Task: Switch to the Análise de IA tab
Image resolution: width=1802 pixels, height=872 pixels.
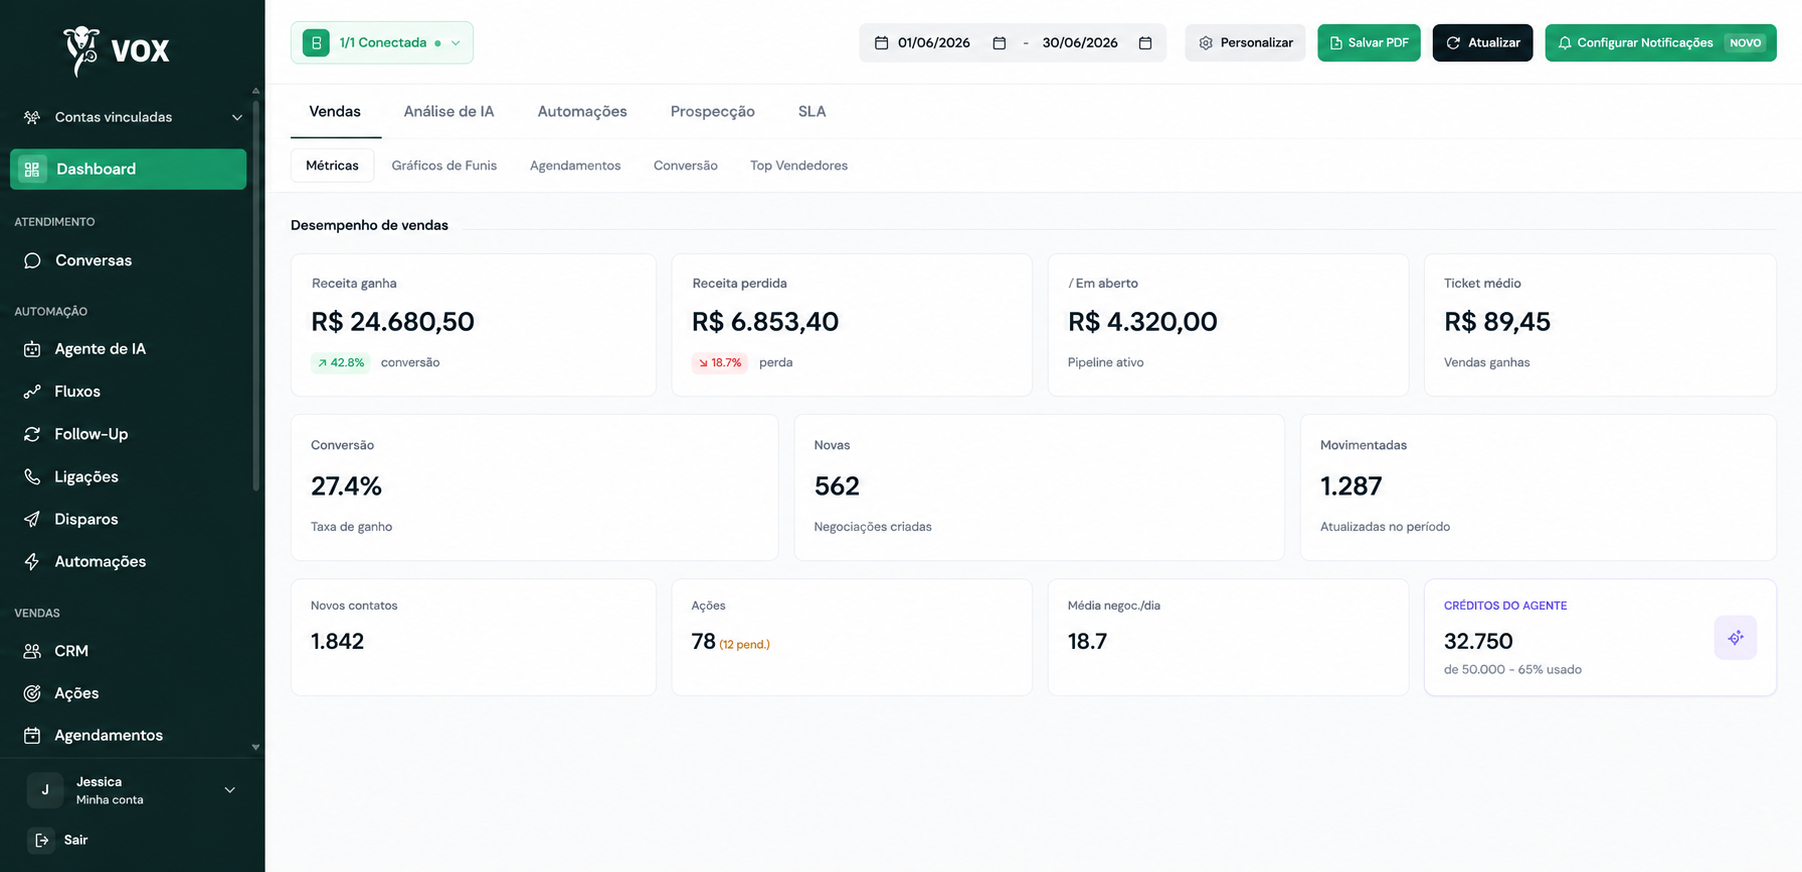Action: click(x=449, y=112)
